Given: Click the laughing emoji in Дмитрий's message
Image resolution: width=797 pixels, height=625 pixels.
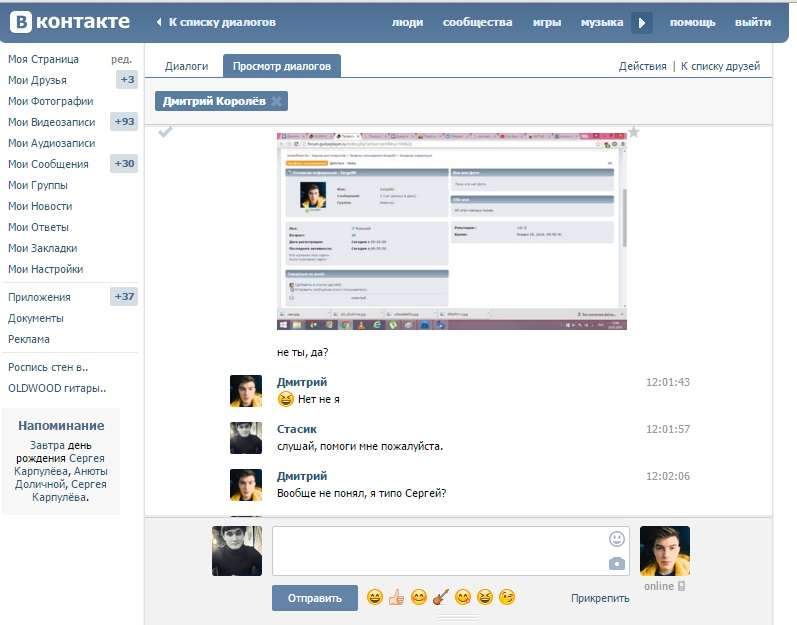Looking at the screenshot, I should [x=286, y=399].
